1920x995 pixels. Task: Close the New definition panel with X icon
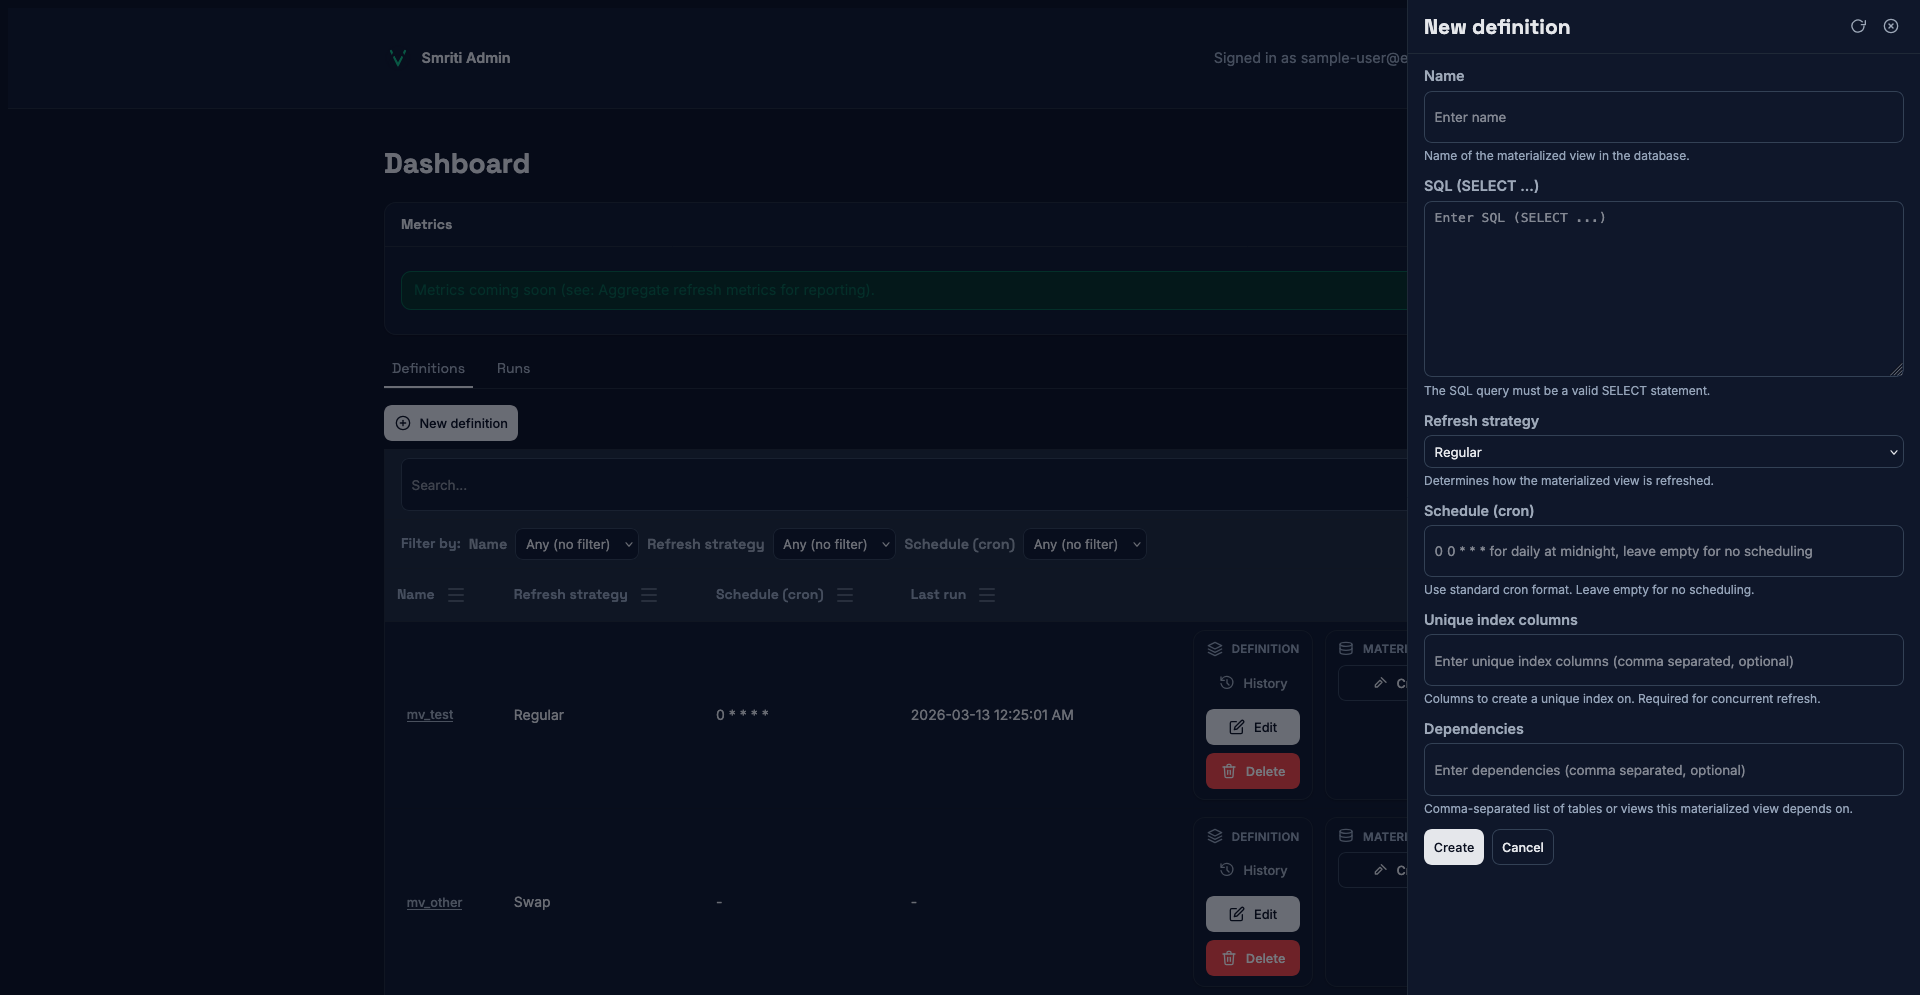tap(1890, 27)
